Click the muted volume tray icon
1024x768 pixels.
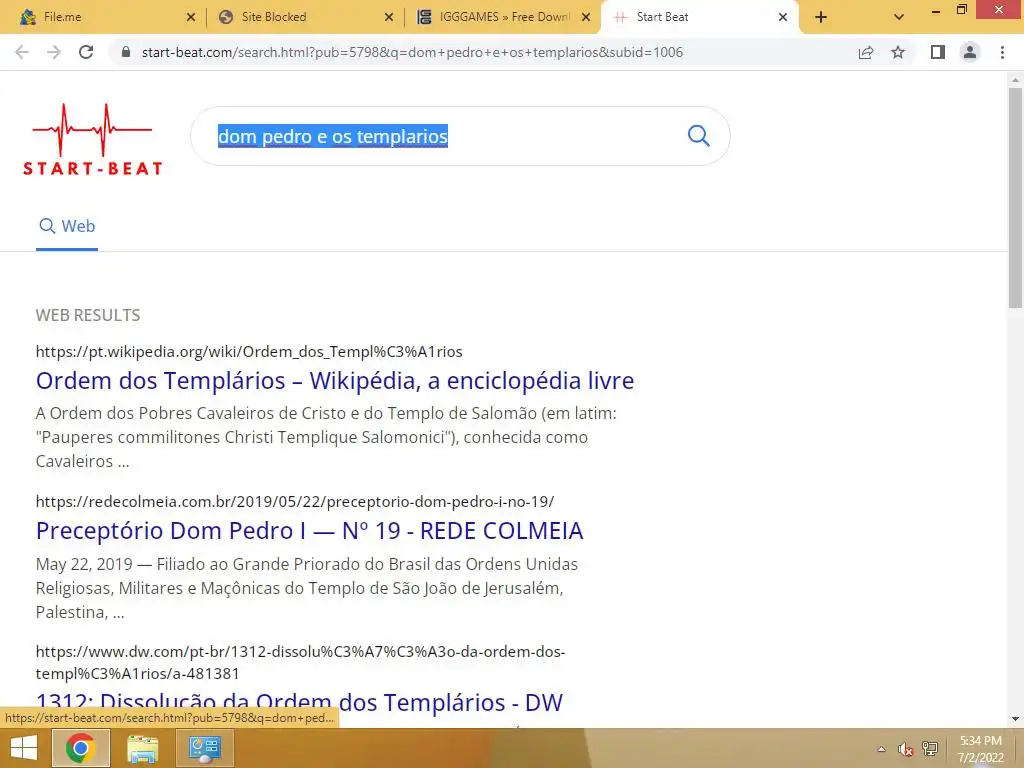[905, 749]
